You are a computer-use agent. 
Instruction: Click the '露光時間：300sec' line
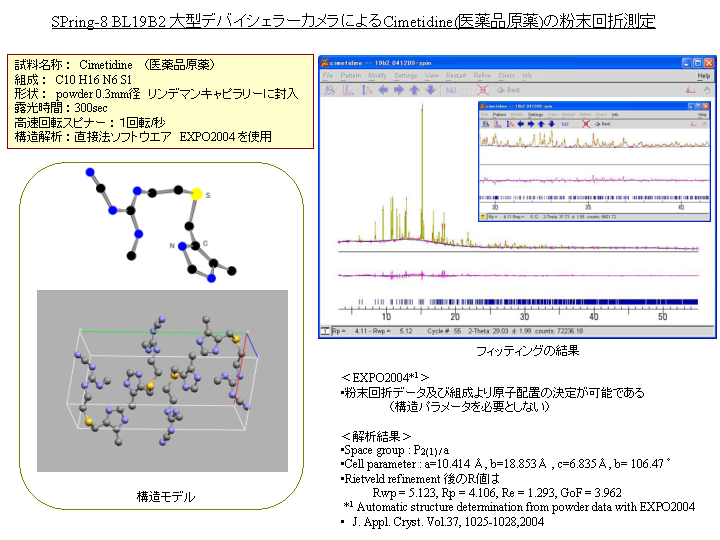click(x=61, y=108)
